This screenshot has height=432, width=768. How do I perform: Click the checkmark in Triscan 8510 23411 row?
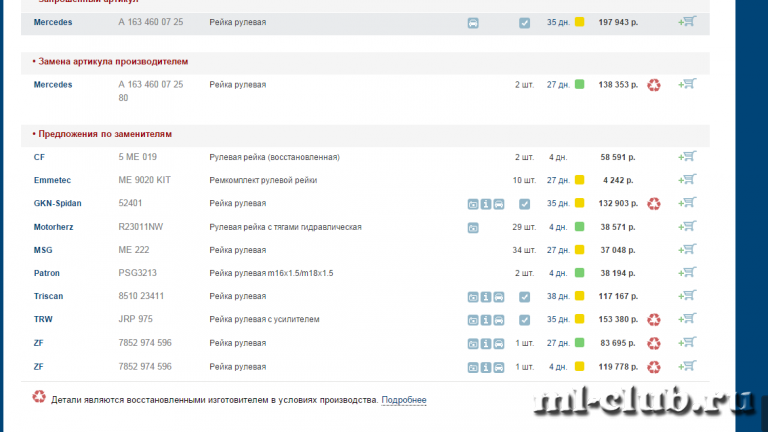[525, 297]
